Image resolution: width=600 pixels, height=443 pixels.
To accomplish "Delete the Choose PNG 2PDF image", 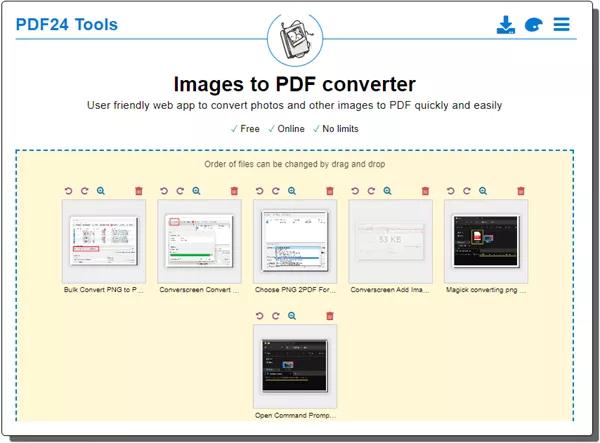I will click(x=330, y=191).
